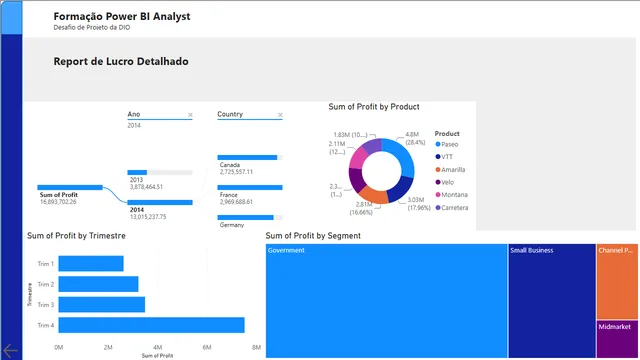Screen dimensions: 640x360
Task: Select the Small Business treemap tile
Action: (x=552, y=301)
